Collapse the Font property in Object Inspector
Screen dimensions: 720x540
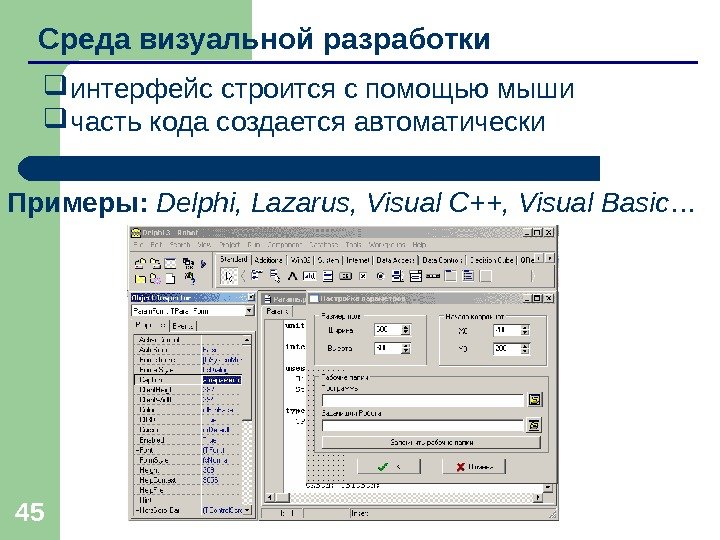click(x=137, y=450)
